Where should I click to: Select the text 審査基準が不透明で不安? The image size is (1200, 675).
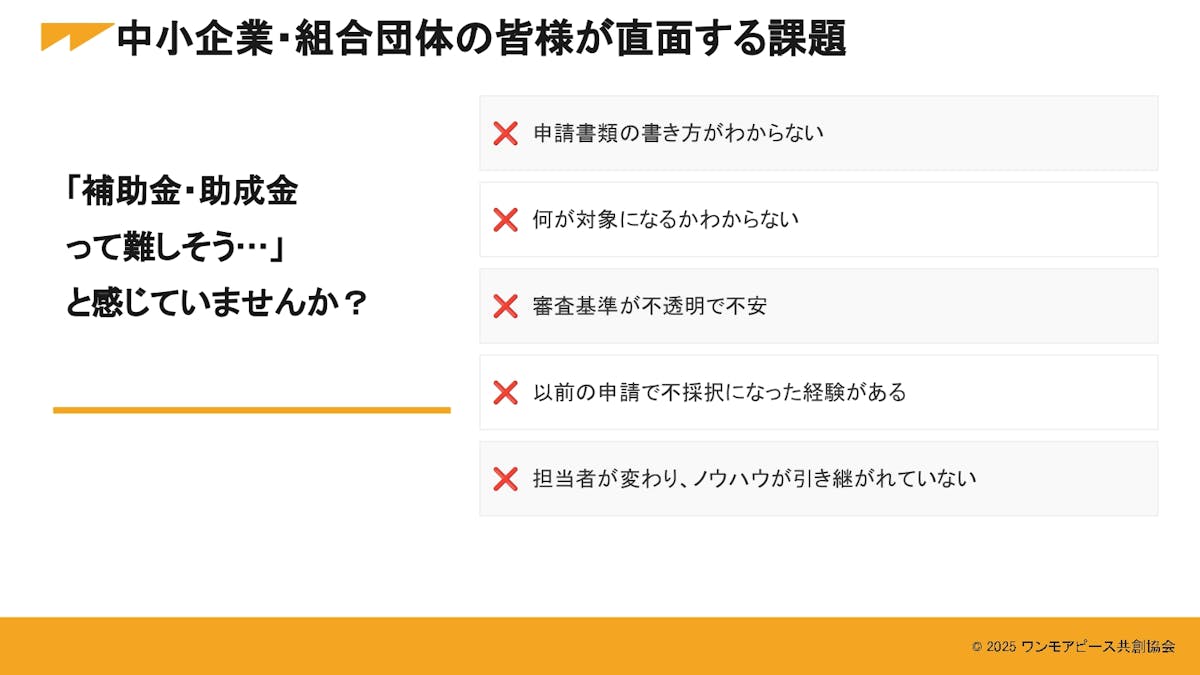pos(650,306)
